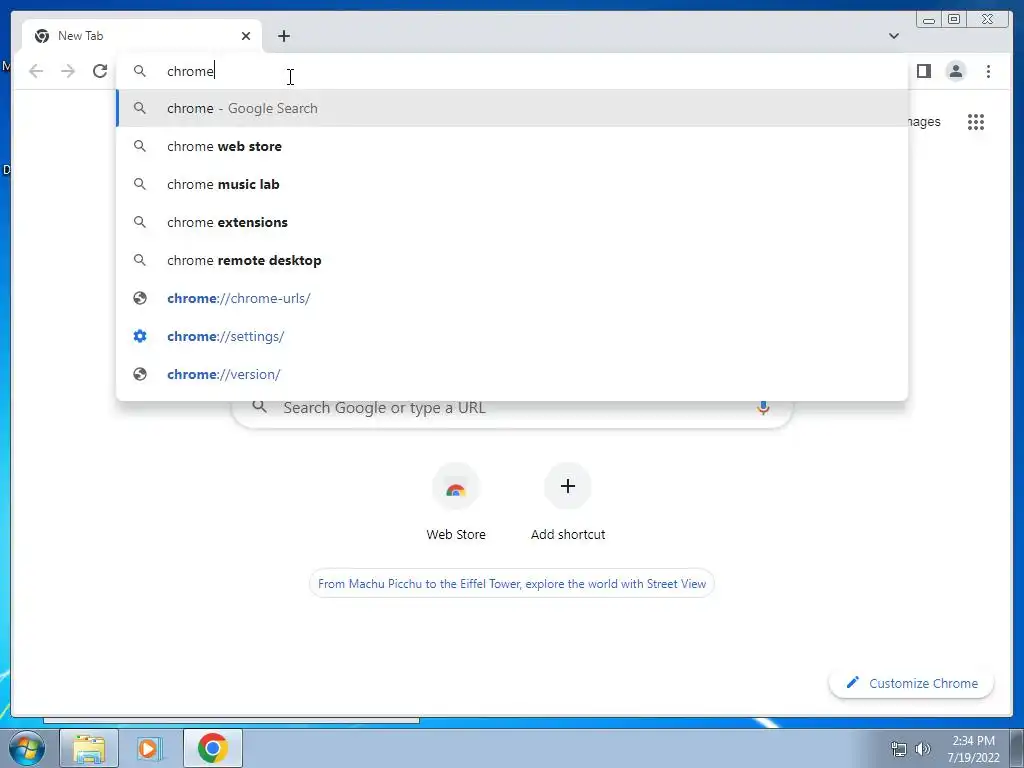Click the Chrome taskbar icon
Screen dimensions: 1024x768
coord(213,748)
